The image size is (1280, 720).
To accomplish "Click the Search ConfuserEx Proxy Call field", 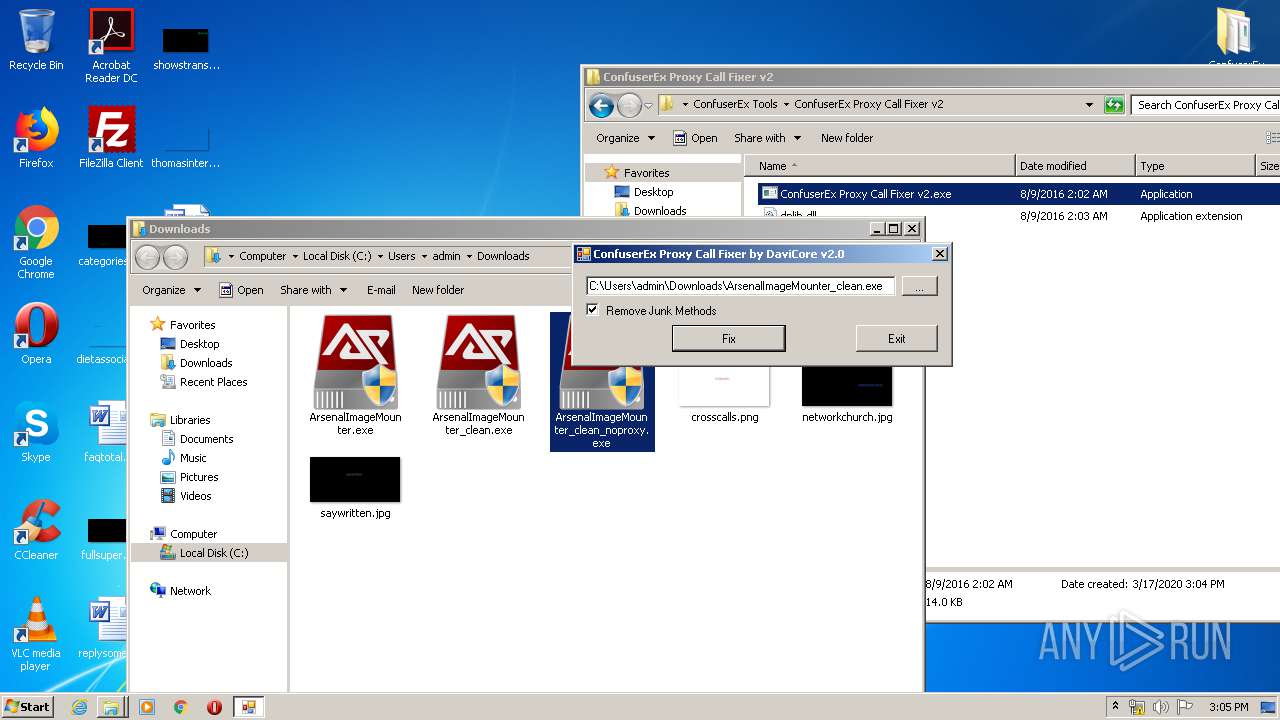I will pyautogui.click(x=1205, y=105).
